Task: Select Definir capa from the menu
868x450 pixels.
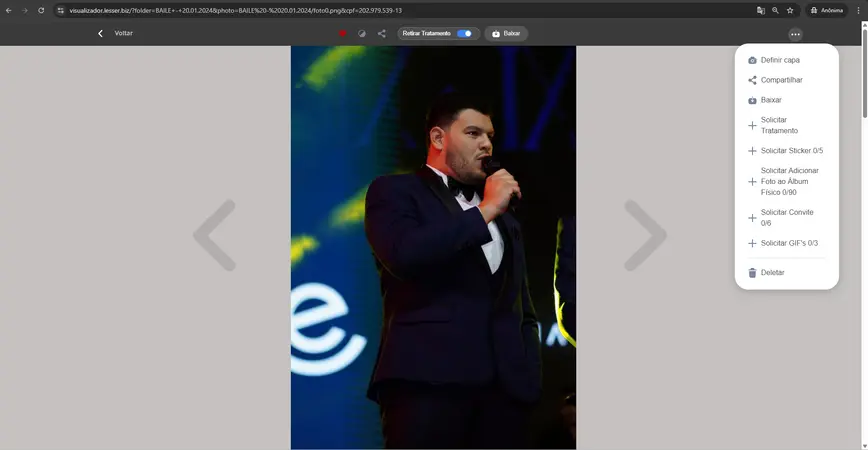Action: click(x=779, y=60)
